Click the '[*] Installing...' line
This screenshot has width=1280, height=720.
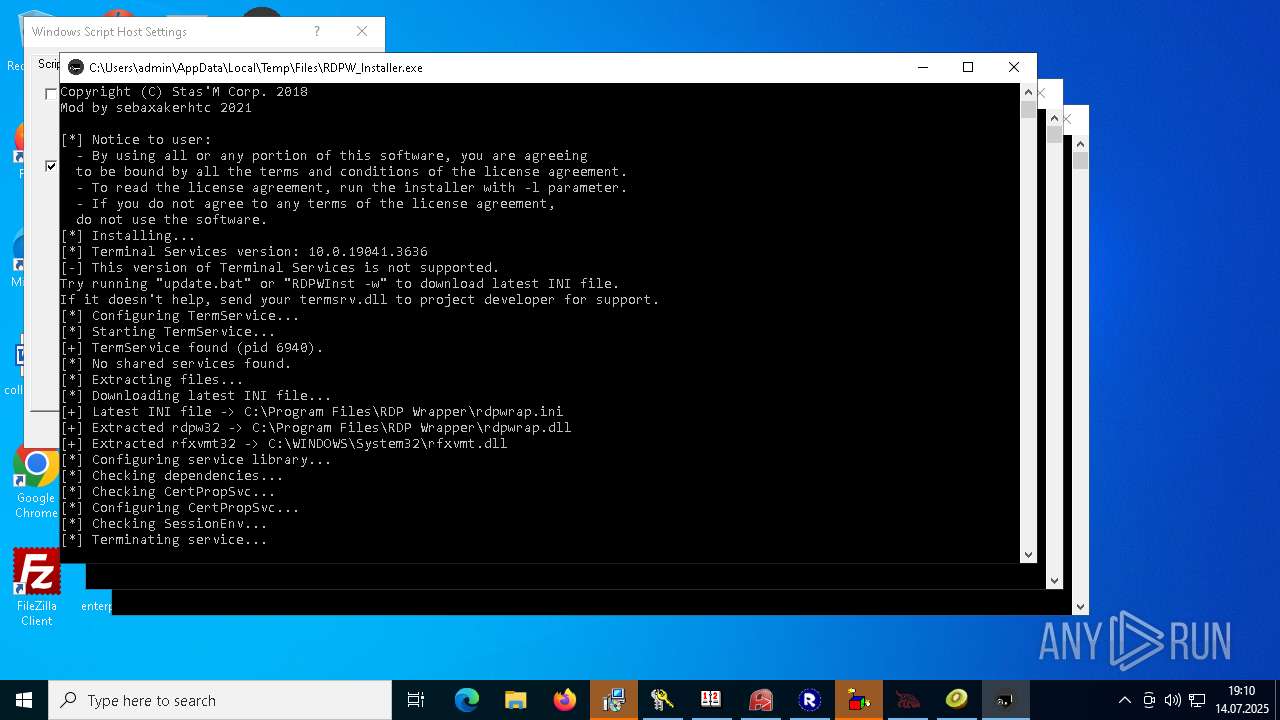coord(128,236)
